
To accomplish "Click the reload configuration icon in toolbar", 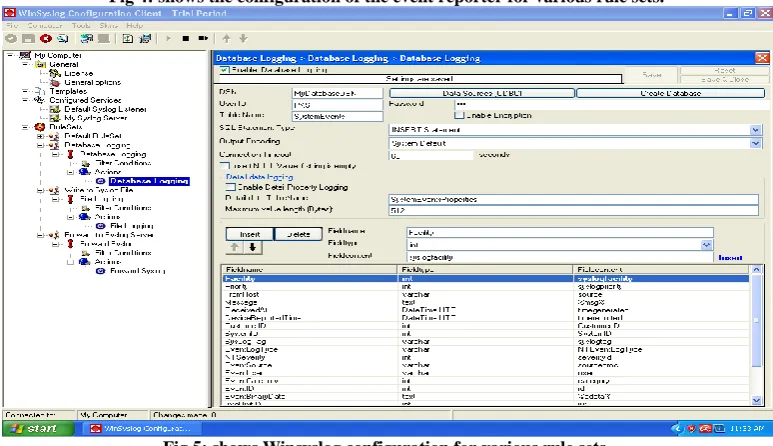I will pos(63,38).
